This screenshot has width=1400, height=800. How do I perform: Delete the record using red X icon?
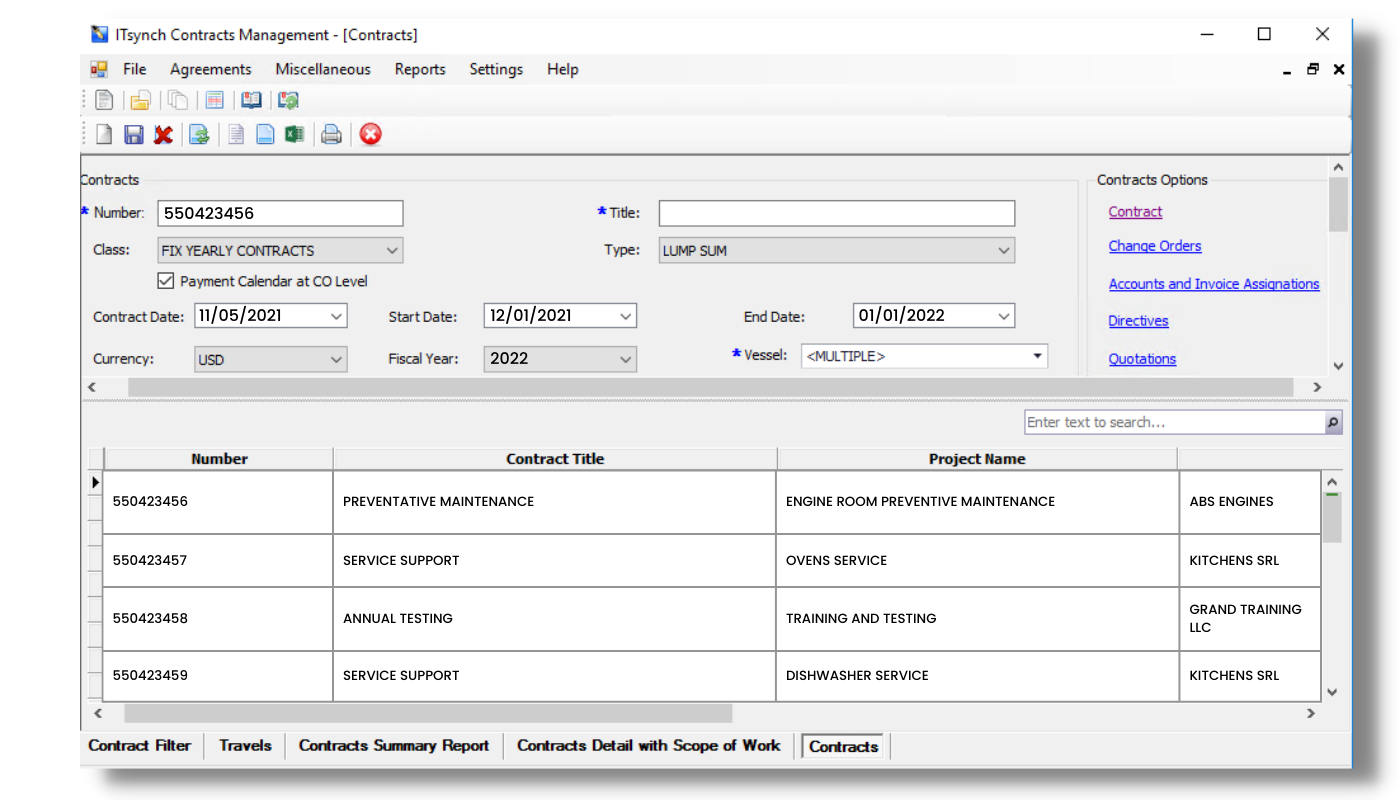[164, 134]
